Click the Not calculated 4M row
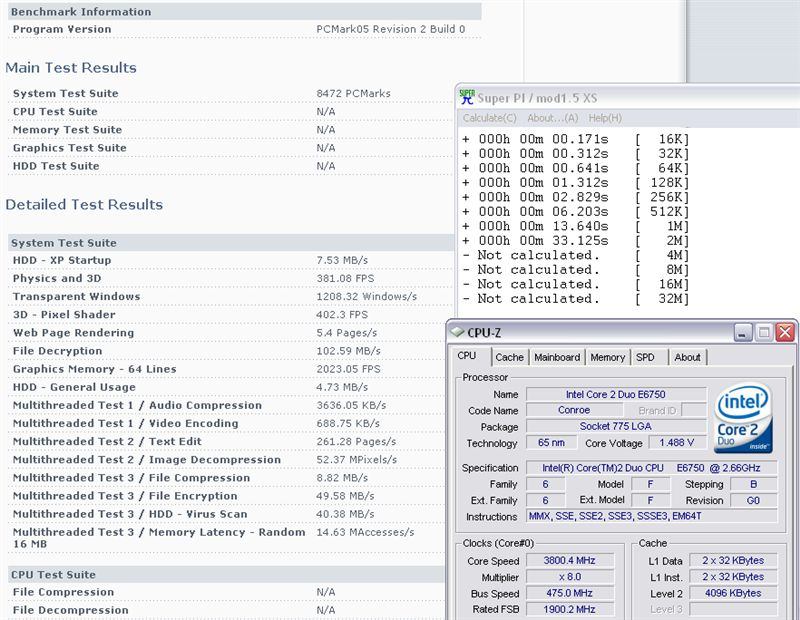The image size is (800, 620). [576, 255]
